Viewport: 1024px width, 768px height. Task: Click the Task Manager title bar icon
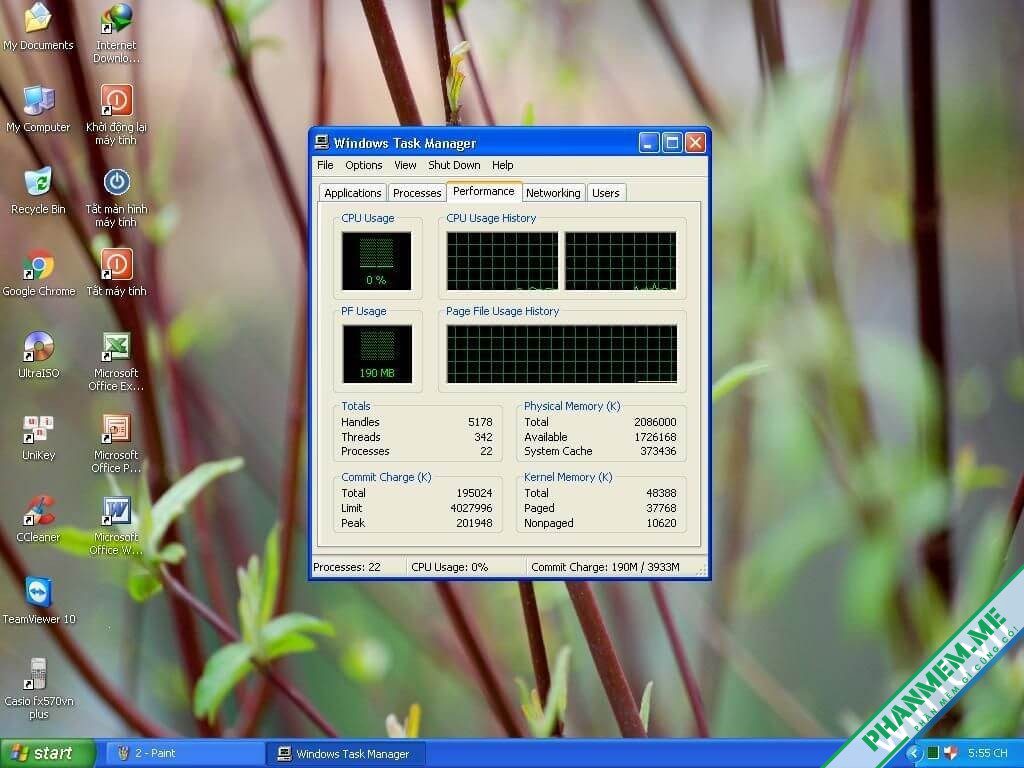321,142
